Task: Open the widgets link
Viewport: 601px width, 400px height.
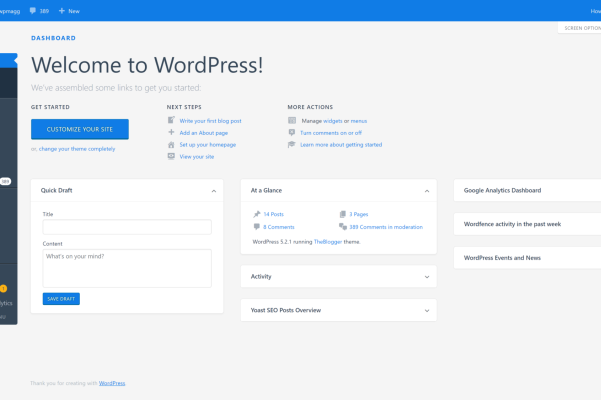Action: tap(333, 121)
